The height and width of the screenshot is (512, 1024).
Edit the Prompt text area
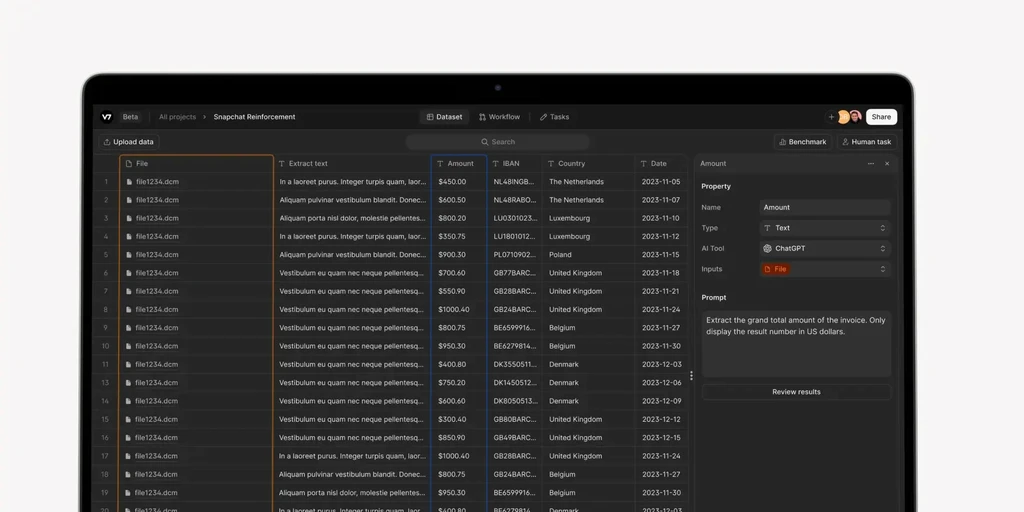pyautogui.click(x=796, y=344)
